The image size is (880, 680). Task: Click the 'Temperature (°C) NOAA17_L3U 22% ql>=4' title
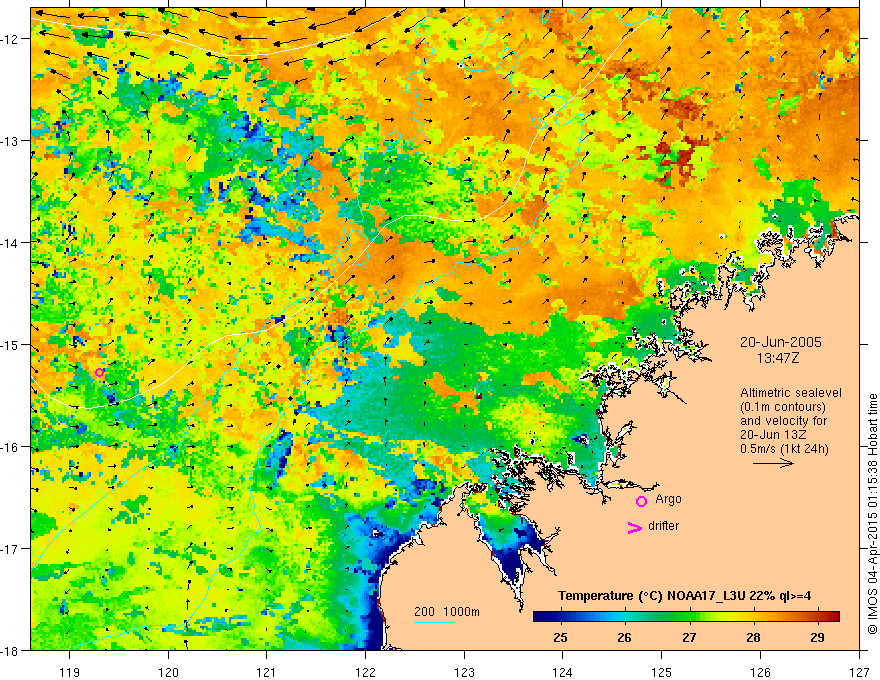tap(684, 596)
